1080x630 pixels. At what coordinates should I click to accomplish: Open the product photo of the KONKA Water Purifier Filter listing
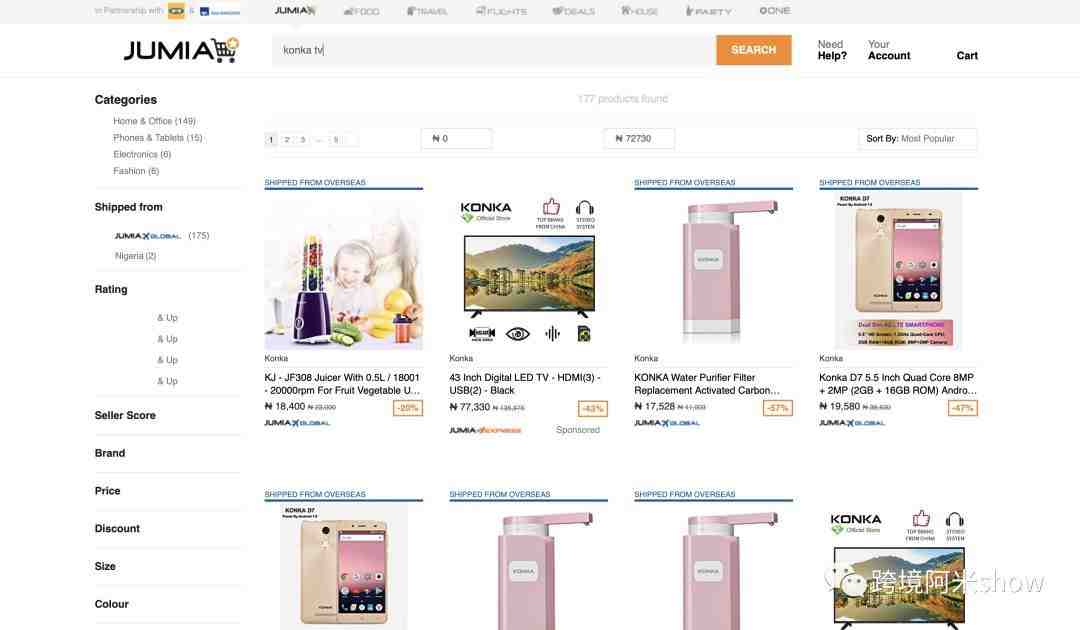point(714,271)
